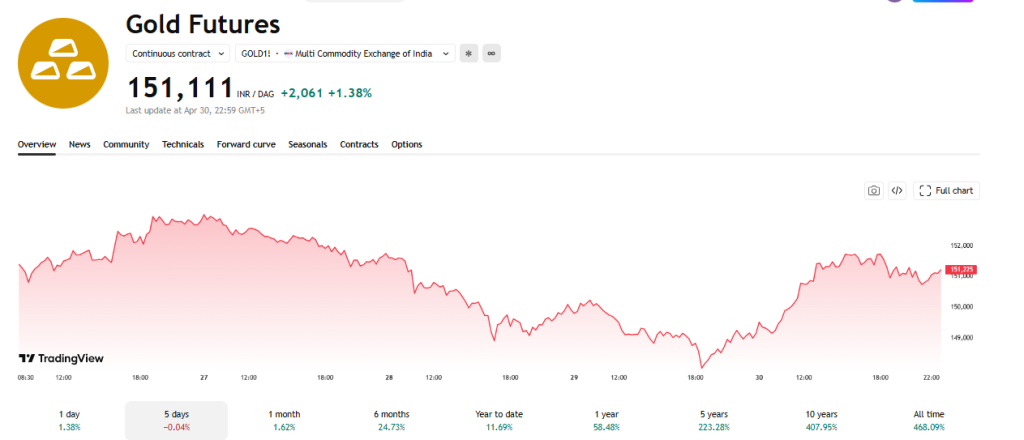This screenshot has height=440, width=1024.
Task: Click the 08:30 time axis label
Action: (26, 377)
